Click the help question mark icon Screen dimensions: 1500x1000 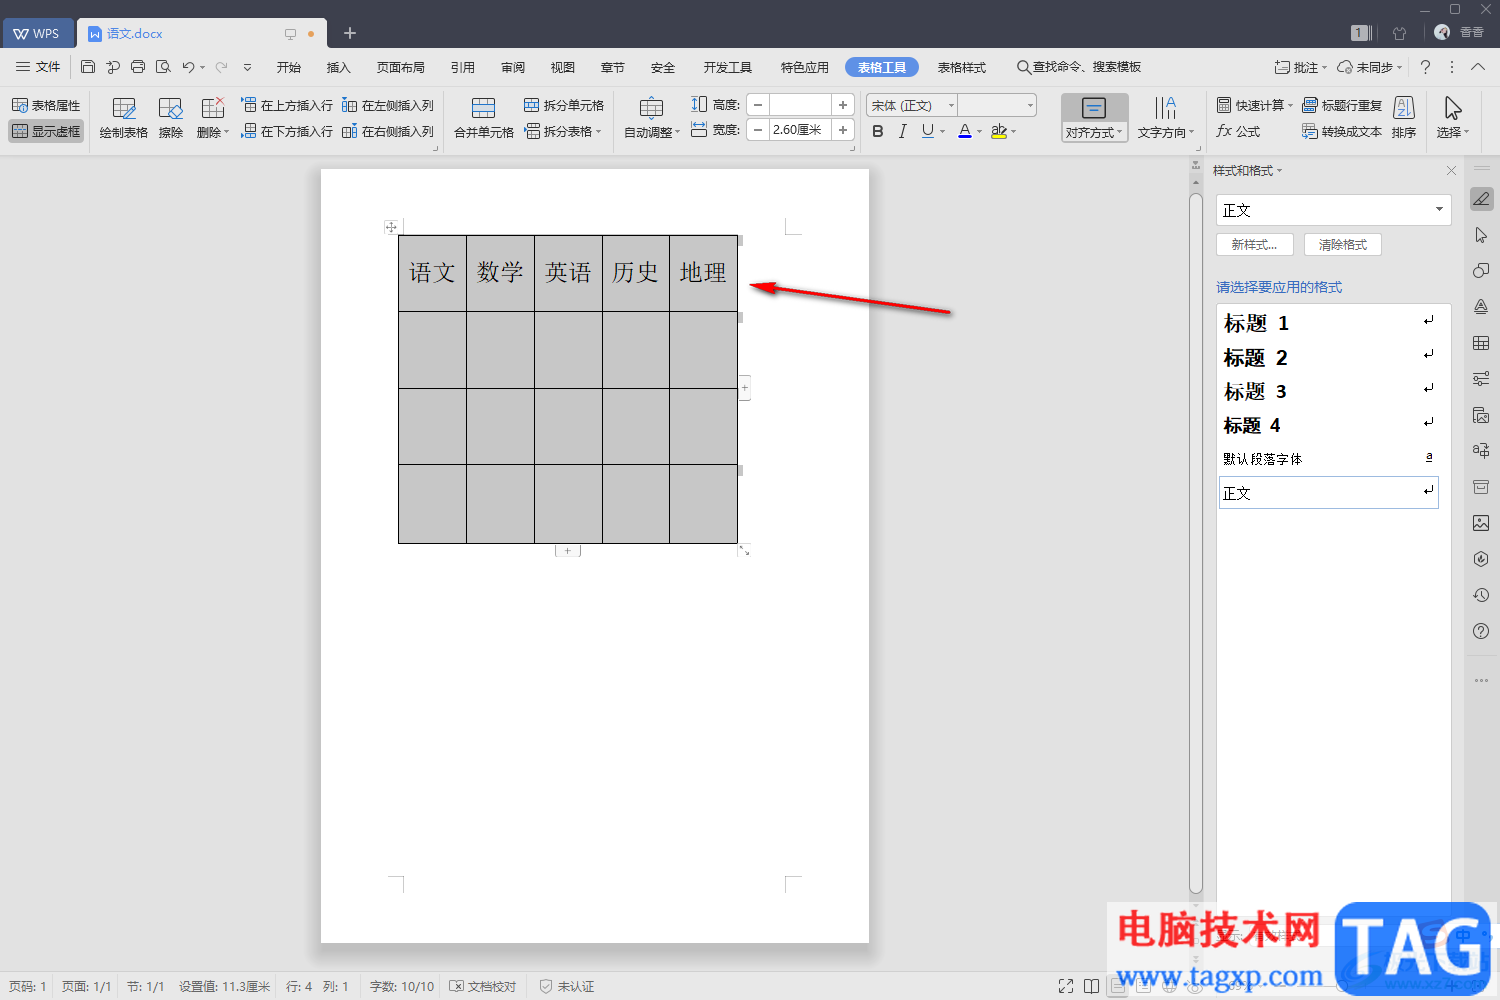1425,67
